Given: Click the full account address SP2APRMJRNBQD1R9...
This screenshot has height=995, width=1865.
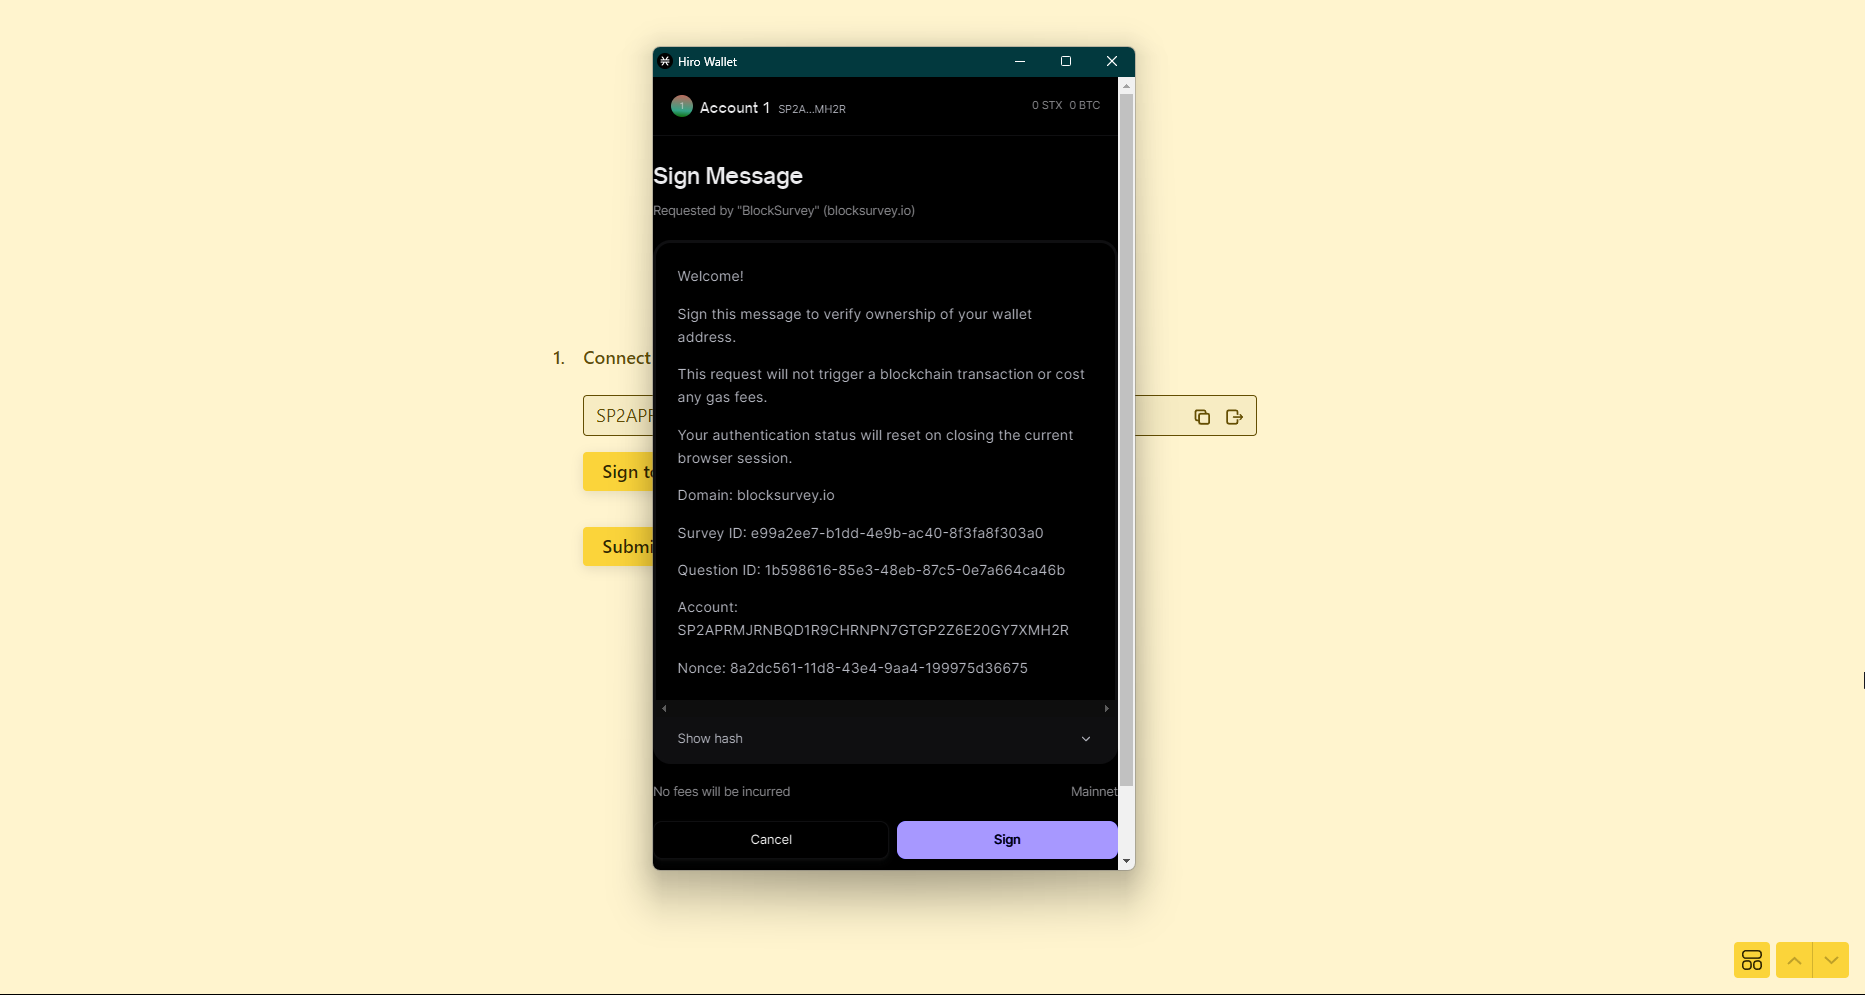Looking at the screenshot, I should [x=873, y=631].
